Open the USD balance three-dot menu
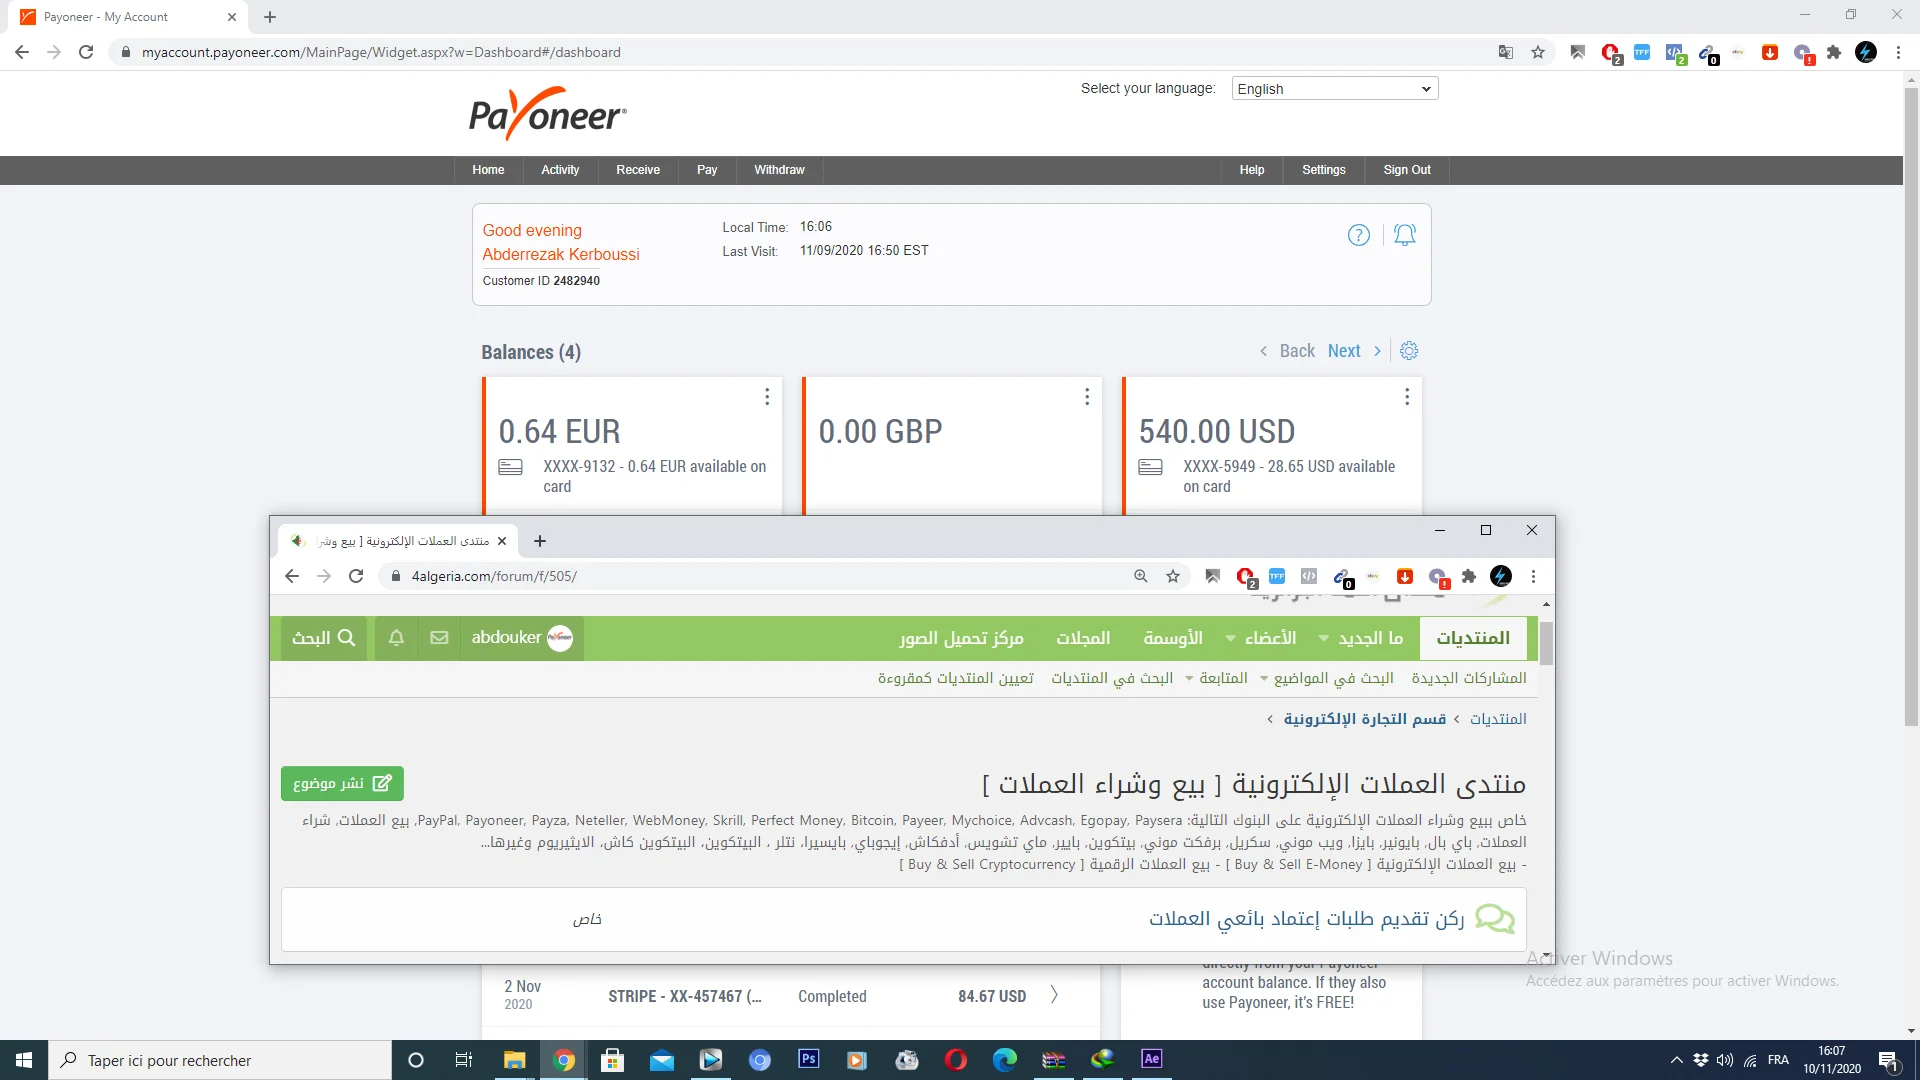 pyautogui.click(x=1407, y=397)
